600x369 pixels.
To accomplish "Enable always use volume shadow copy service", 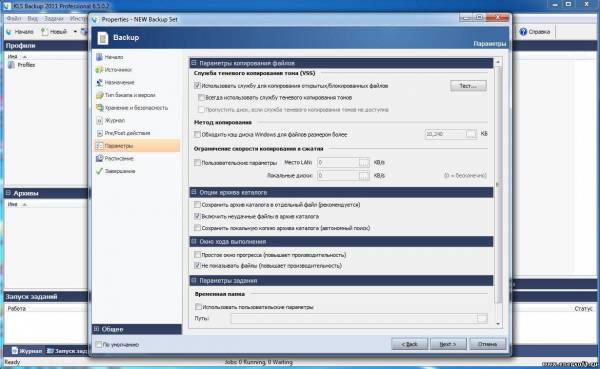I will click(201, 98).
